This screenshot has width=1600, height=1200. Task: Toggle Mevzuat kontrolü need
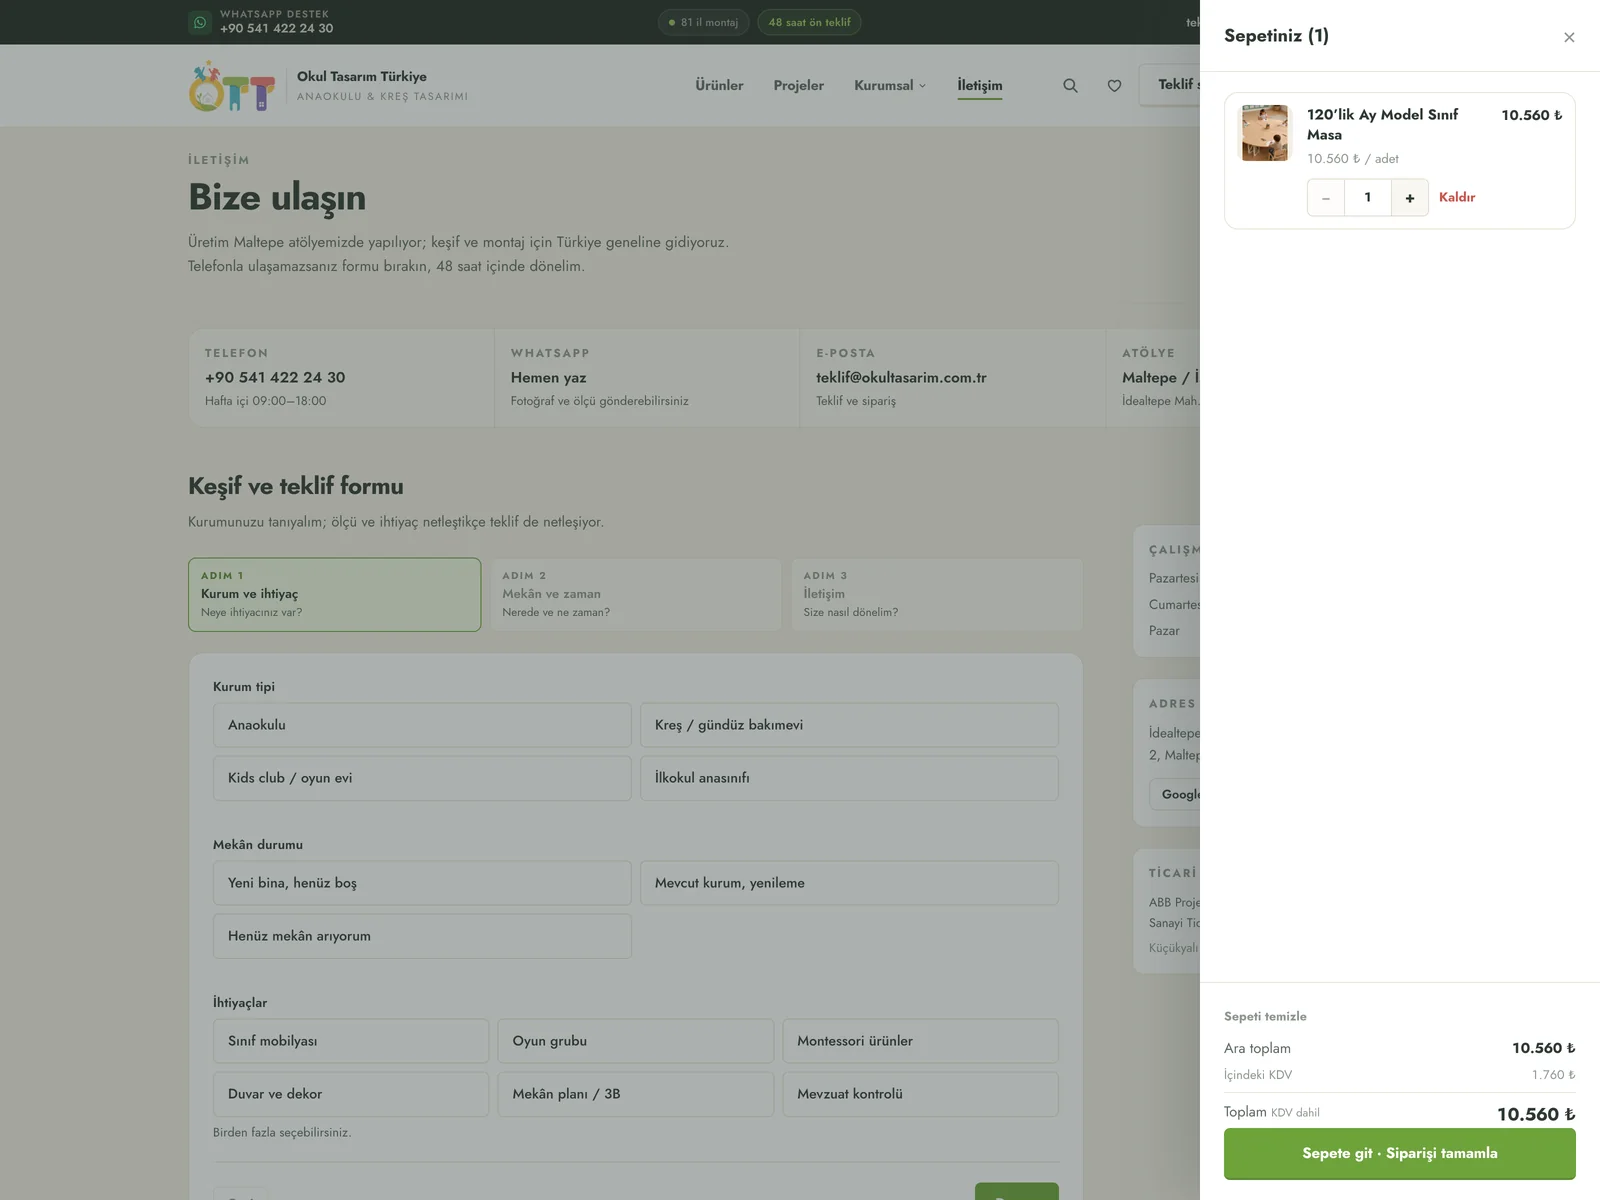click(920, 1094)
